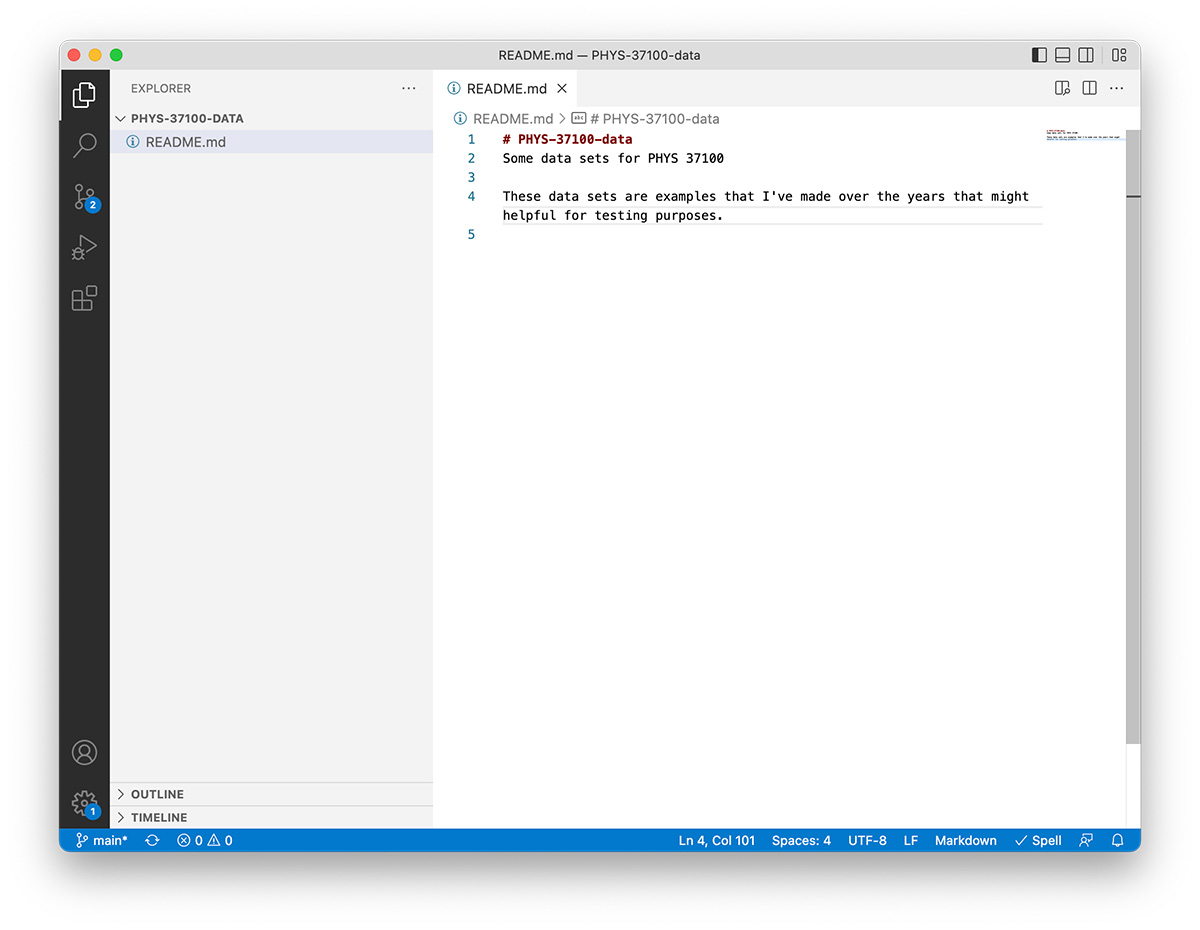The width and height of the screenshot is (1200, 930).
Task: Open notifications bell
Action: [x=1118, y=840]
